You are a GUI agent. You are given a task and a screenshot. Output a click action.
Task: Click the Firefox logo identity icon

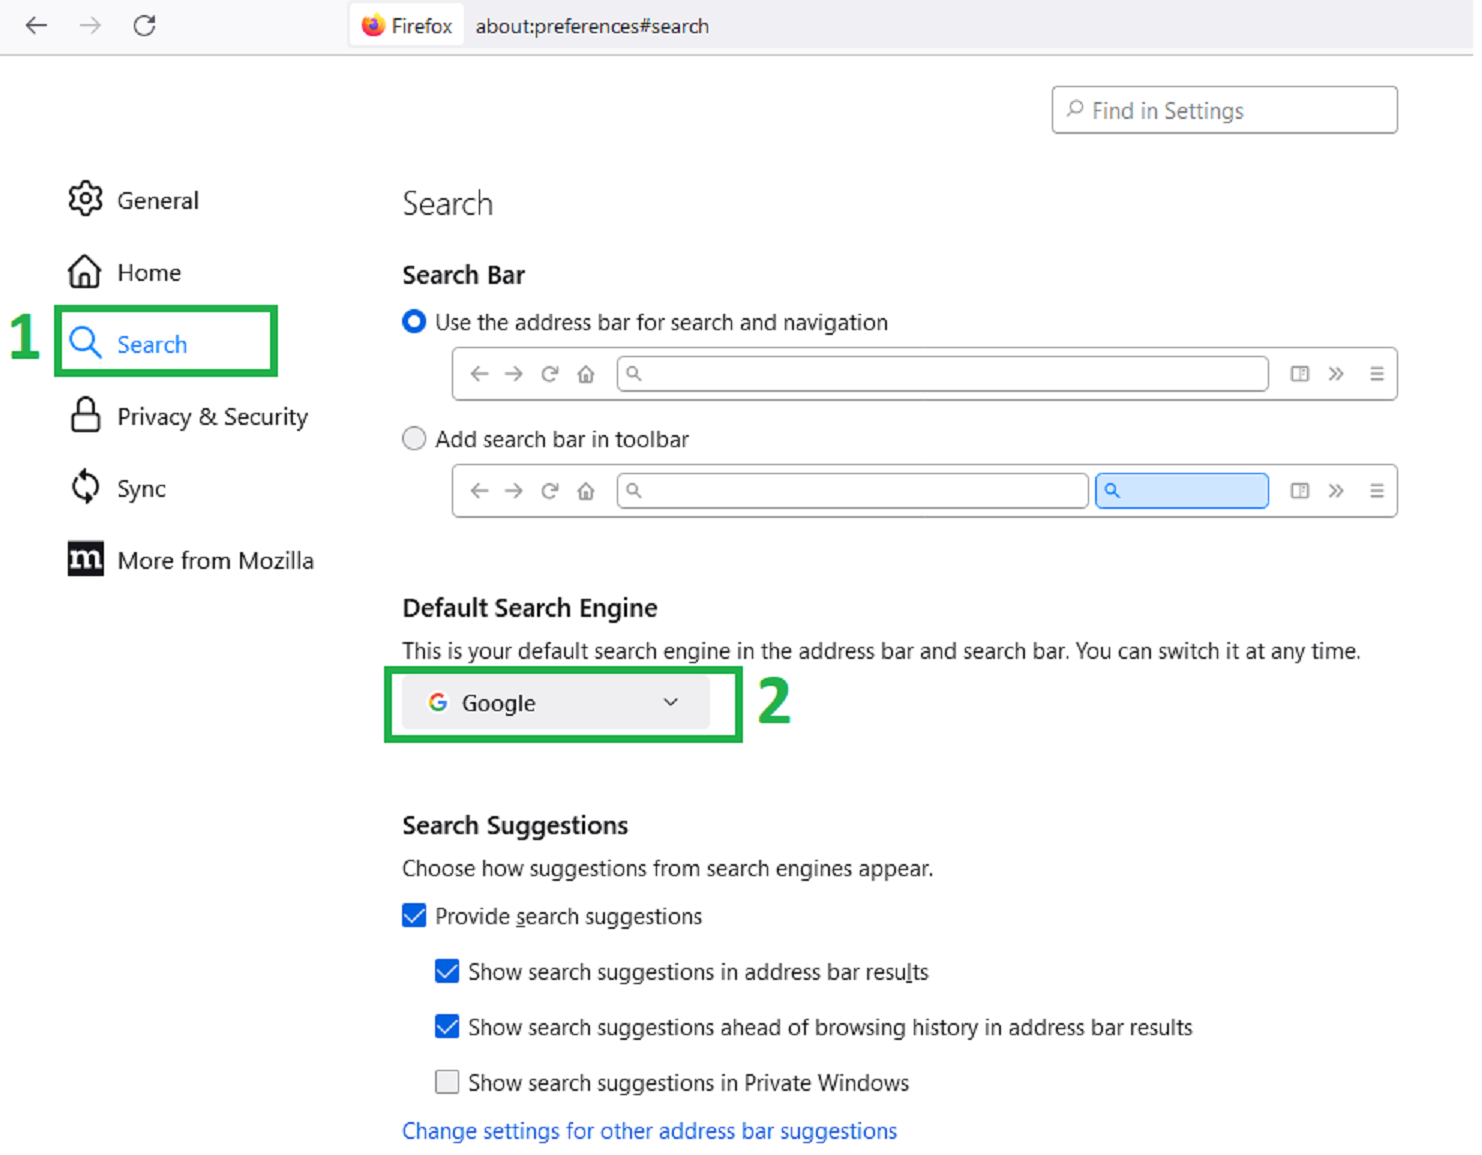373,25
